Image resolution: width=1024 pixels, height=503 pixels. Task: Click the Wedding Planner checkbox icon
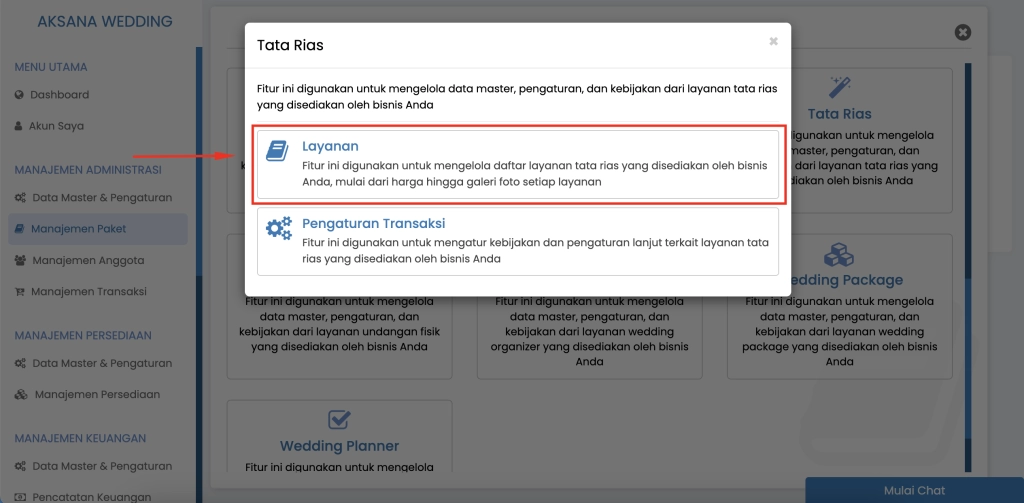(x=339, y=420)
